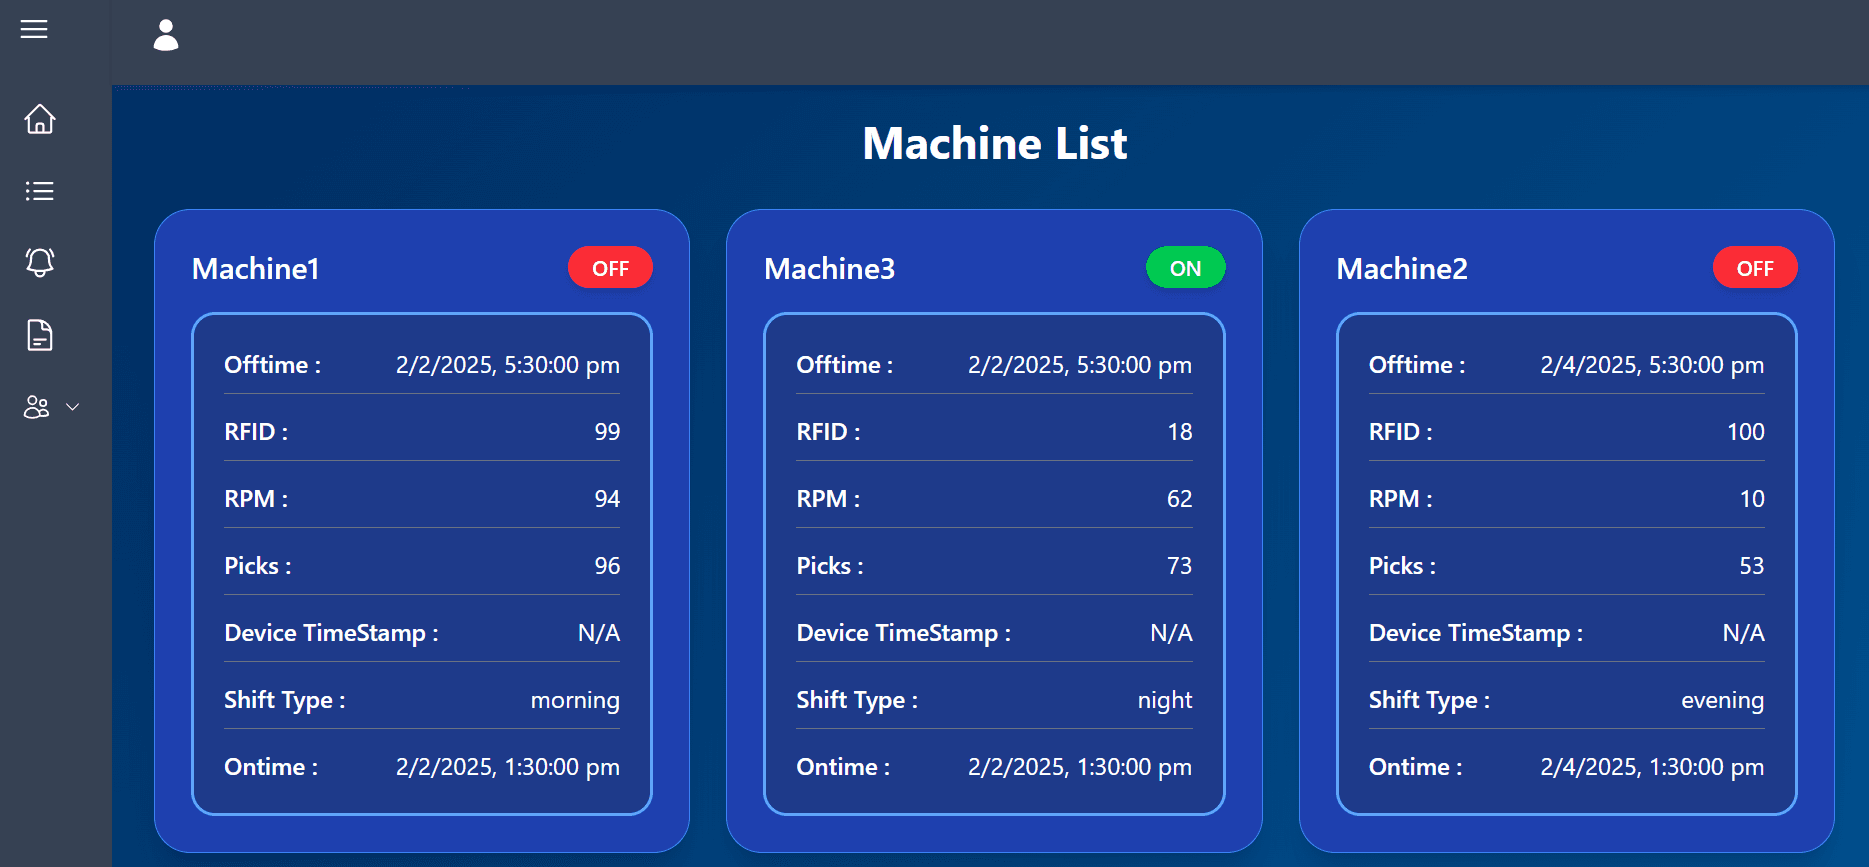Viewport: 1869px width, 867px height.
Task: Select the Machine2 card title
Action: tap(1402, 269)
